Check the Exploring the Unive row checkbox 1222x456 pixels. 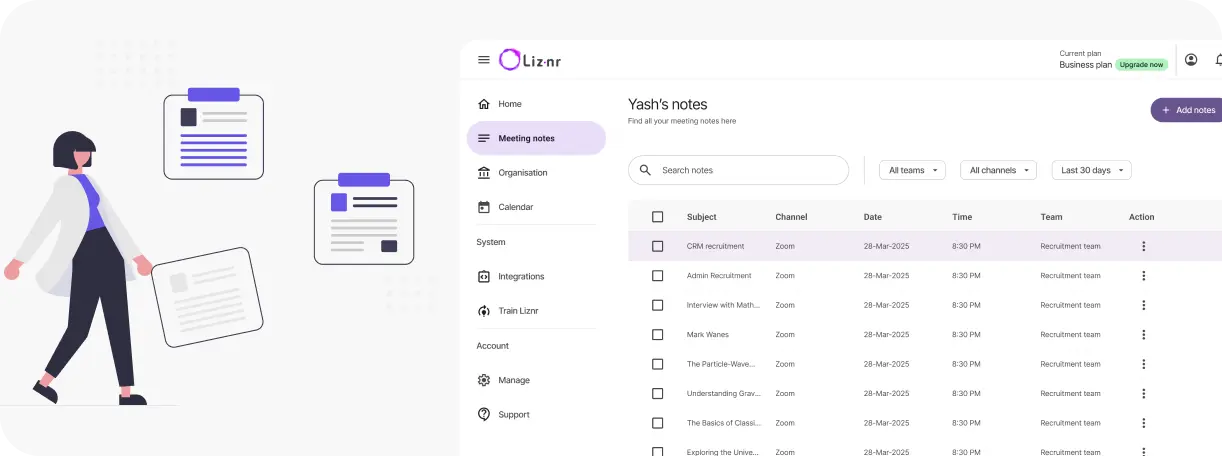point(657,451)
